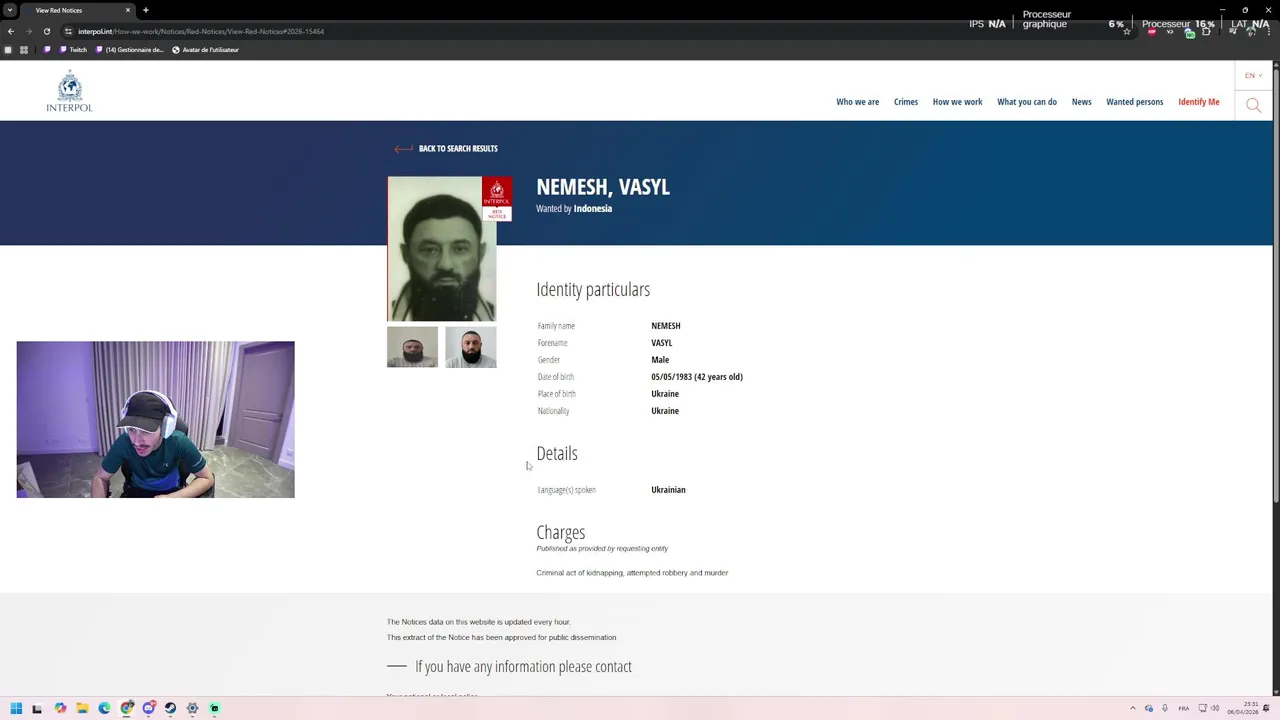Open the Settings gear on the taskbar
Image resolution: width=1280 pixels, height=720 pixels.
pos(192,708)
